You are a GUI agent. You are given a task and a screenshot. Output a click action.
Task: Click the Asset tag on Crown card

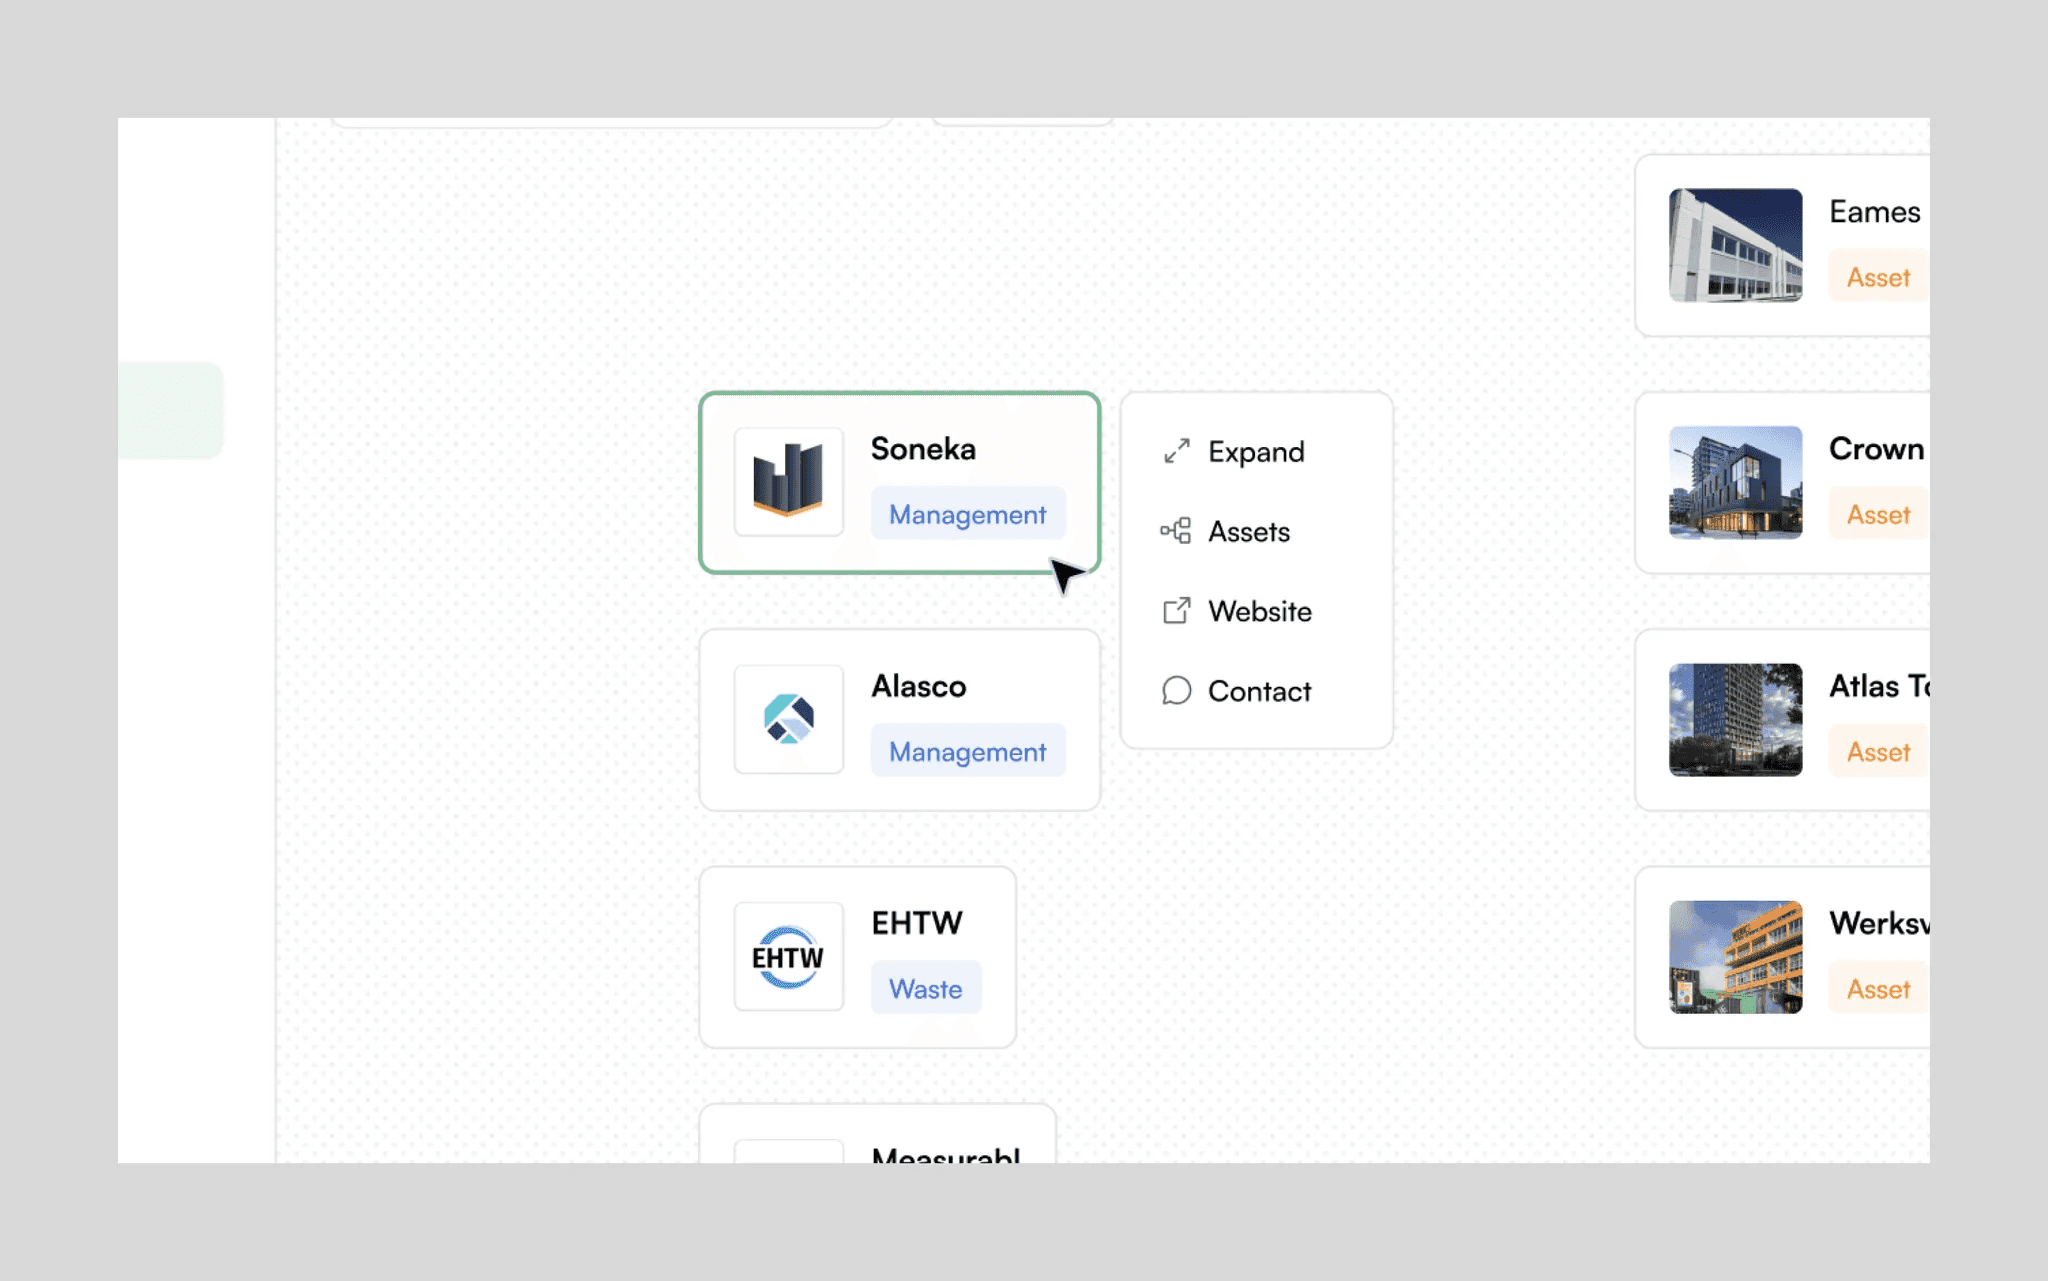point(1877,514)
